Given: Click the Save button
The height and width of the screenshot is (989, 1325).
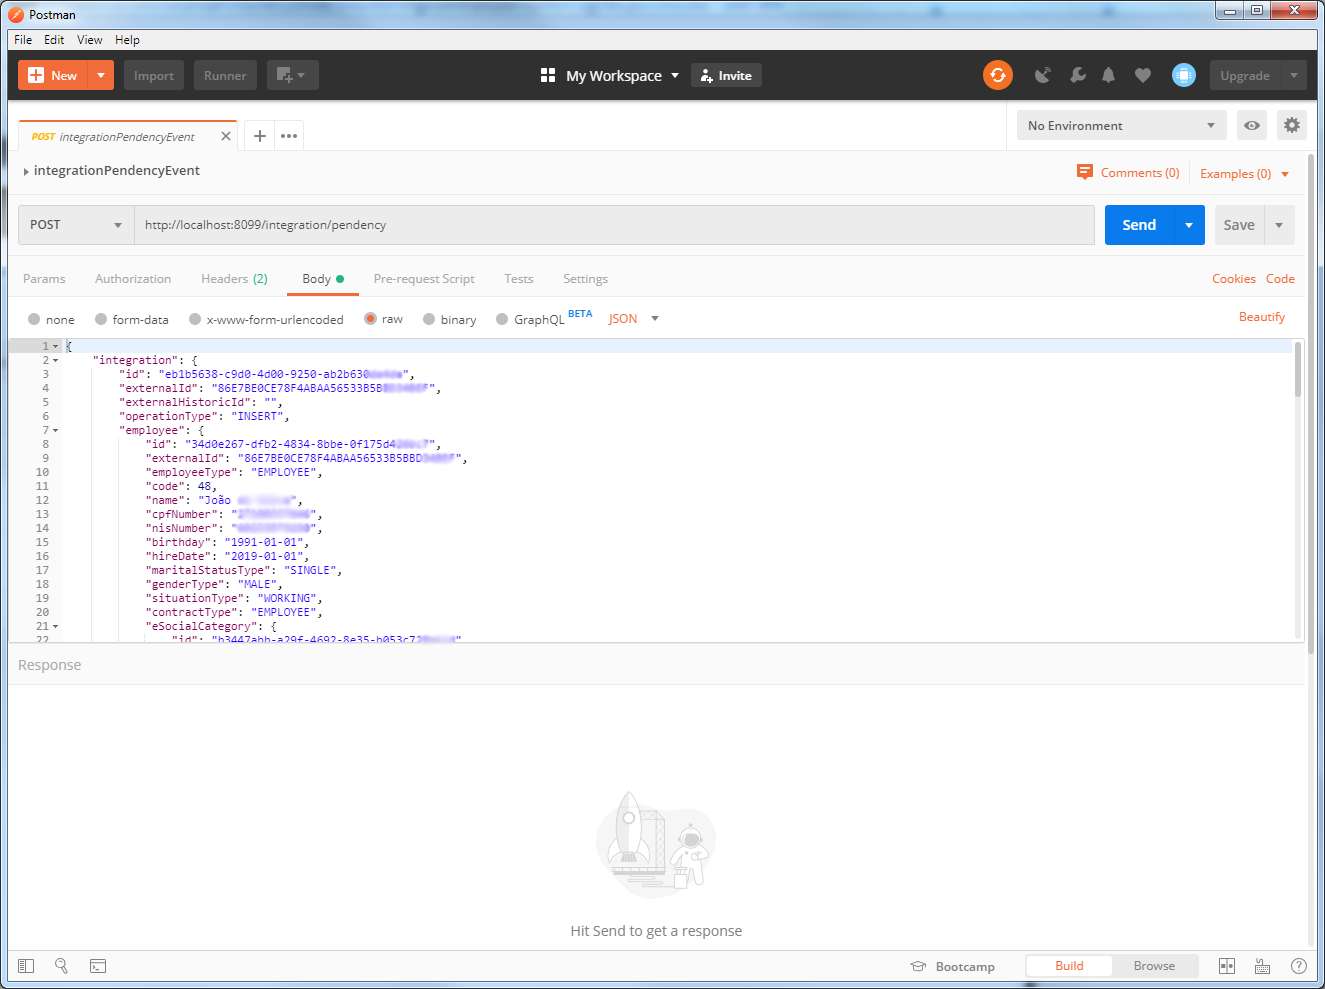Looking at the screenshot, I should point(1239,225).
